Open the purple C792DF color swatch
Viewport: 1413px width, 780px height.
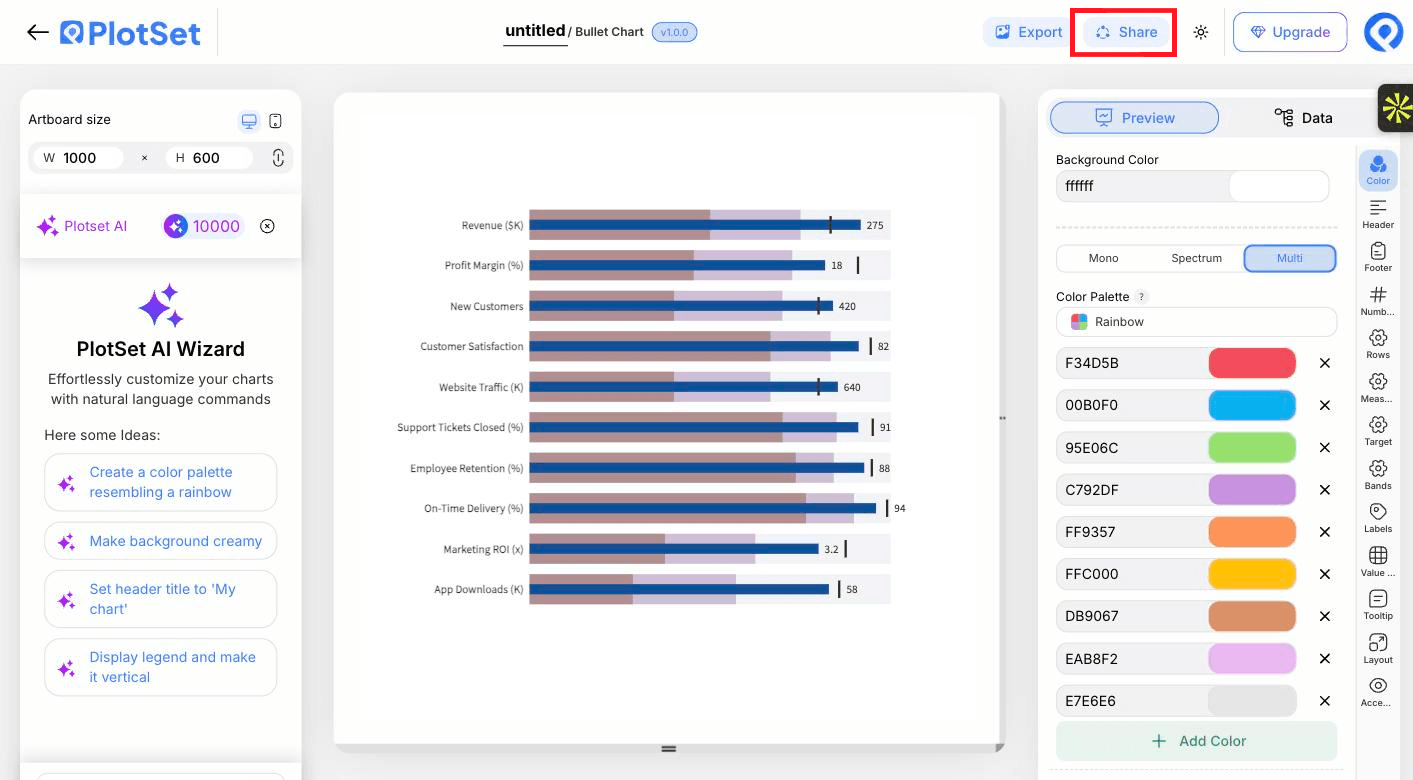[x=1252, y=490]
